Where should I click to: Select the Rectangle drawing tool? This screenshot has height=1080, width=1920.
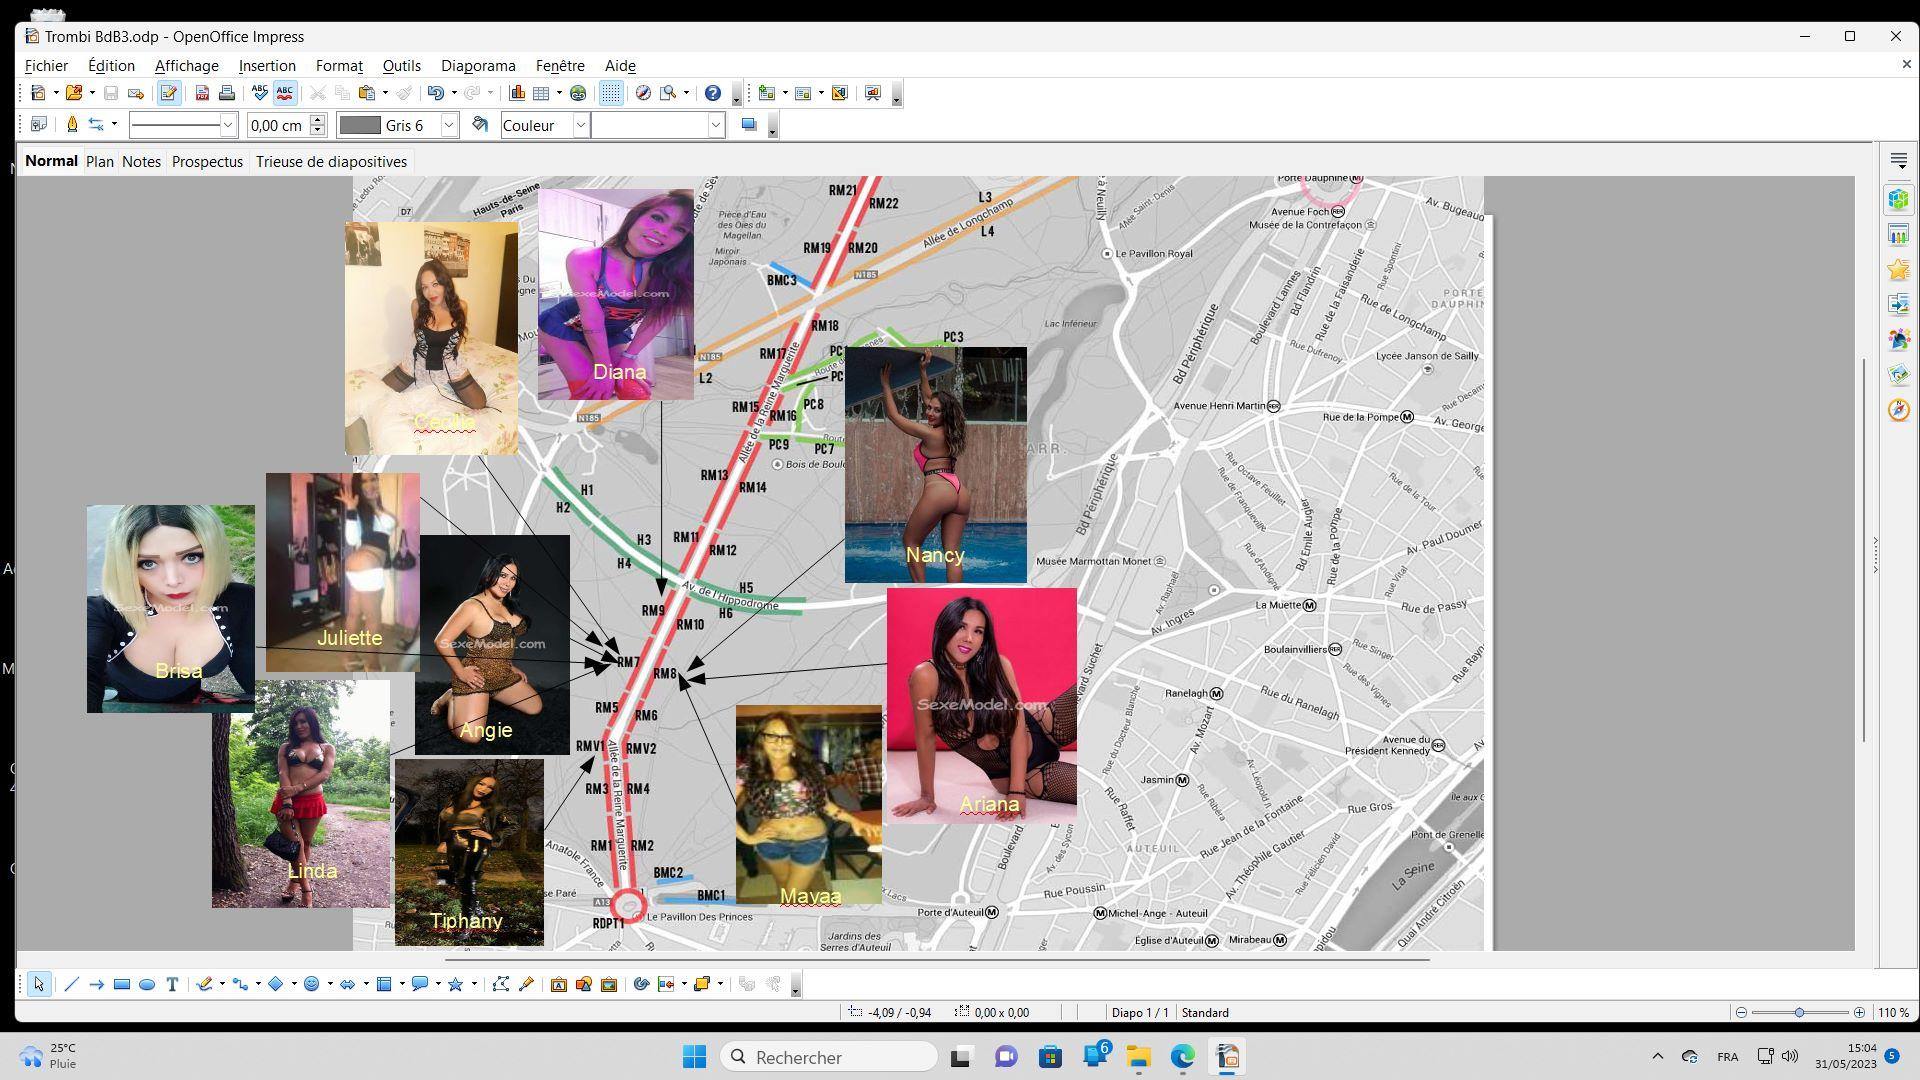pos(122,985)
